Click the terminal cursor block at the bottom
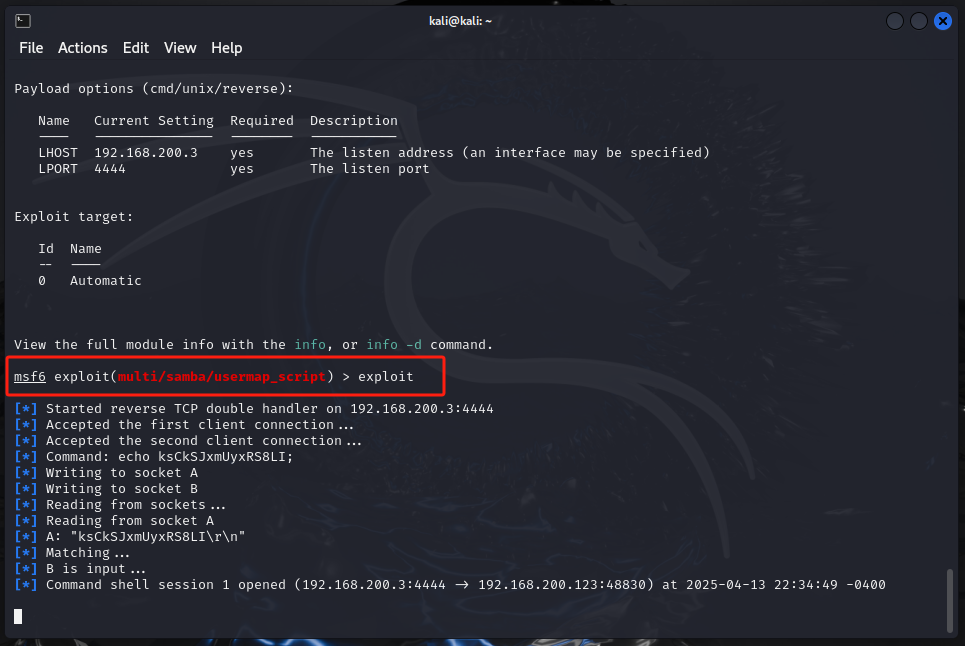Image resolution: width=965 pixels, height=646 pixels. (x=18, y=616)
